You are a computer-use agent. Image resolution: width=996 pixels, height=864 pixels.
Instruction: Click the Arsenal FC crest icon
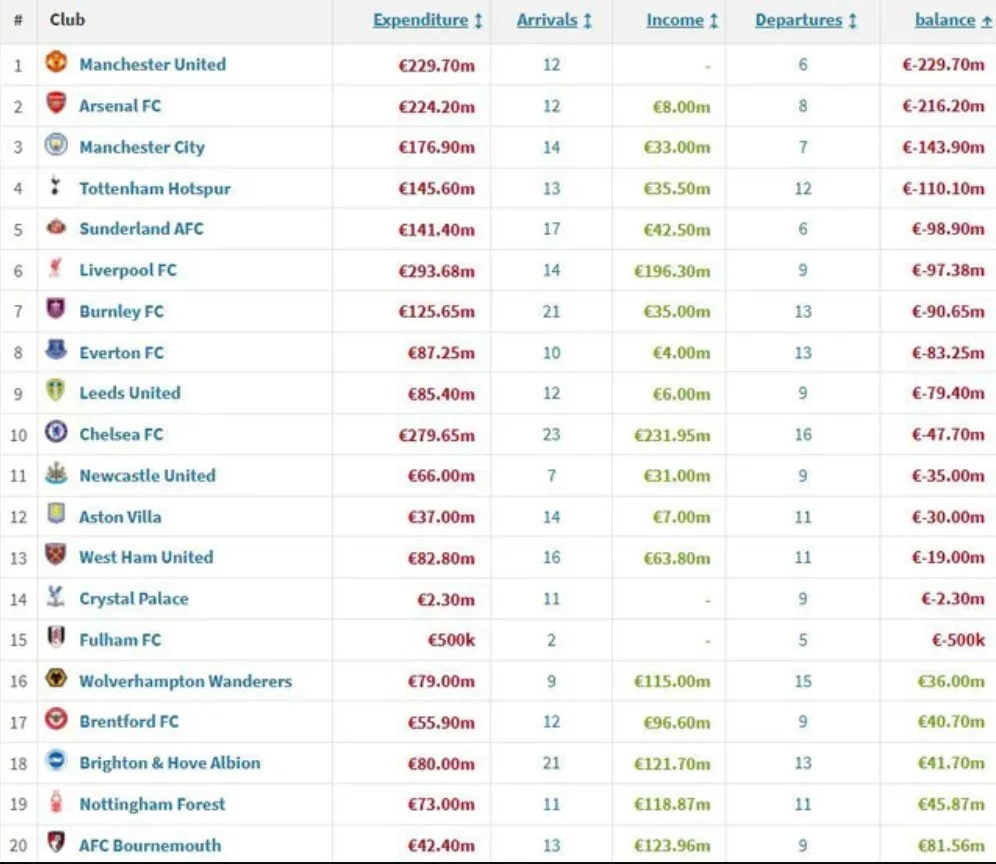pos(56,104)
